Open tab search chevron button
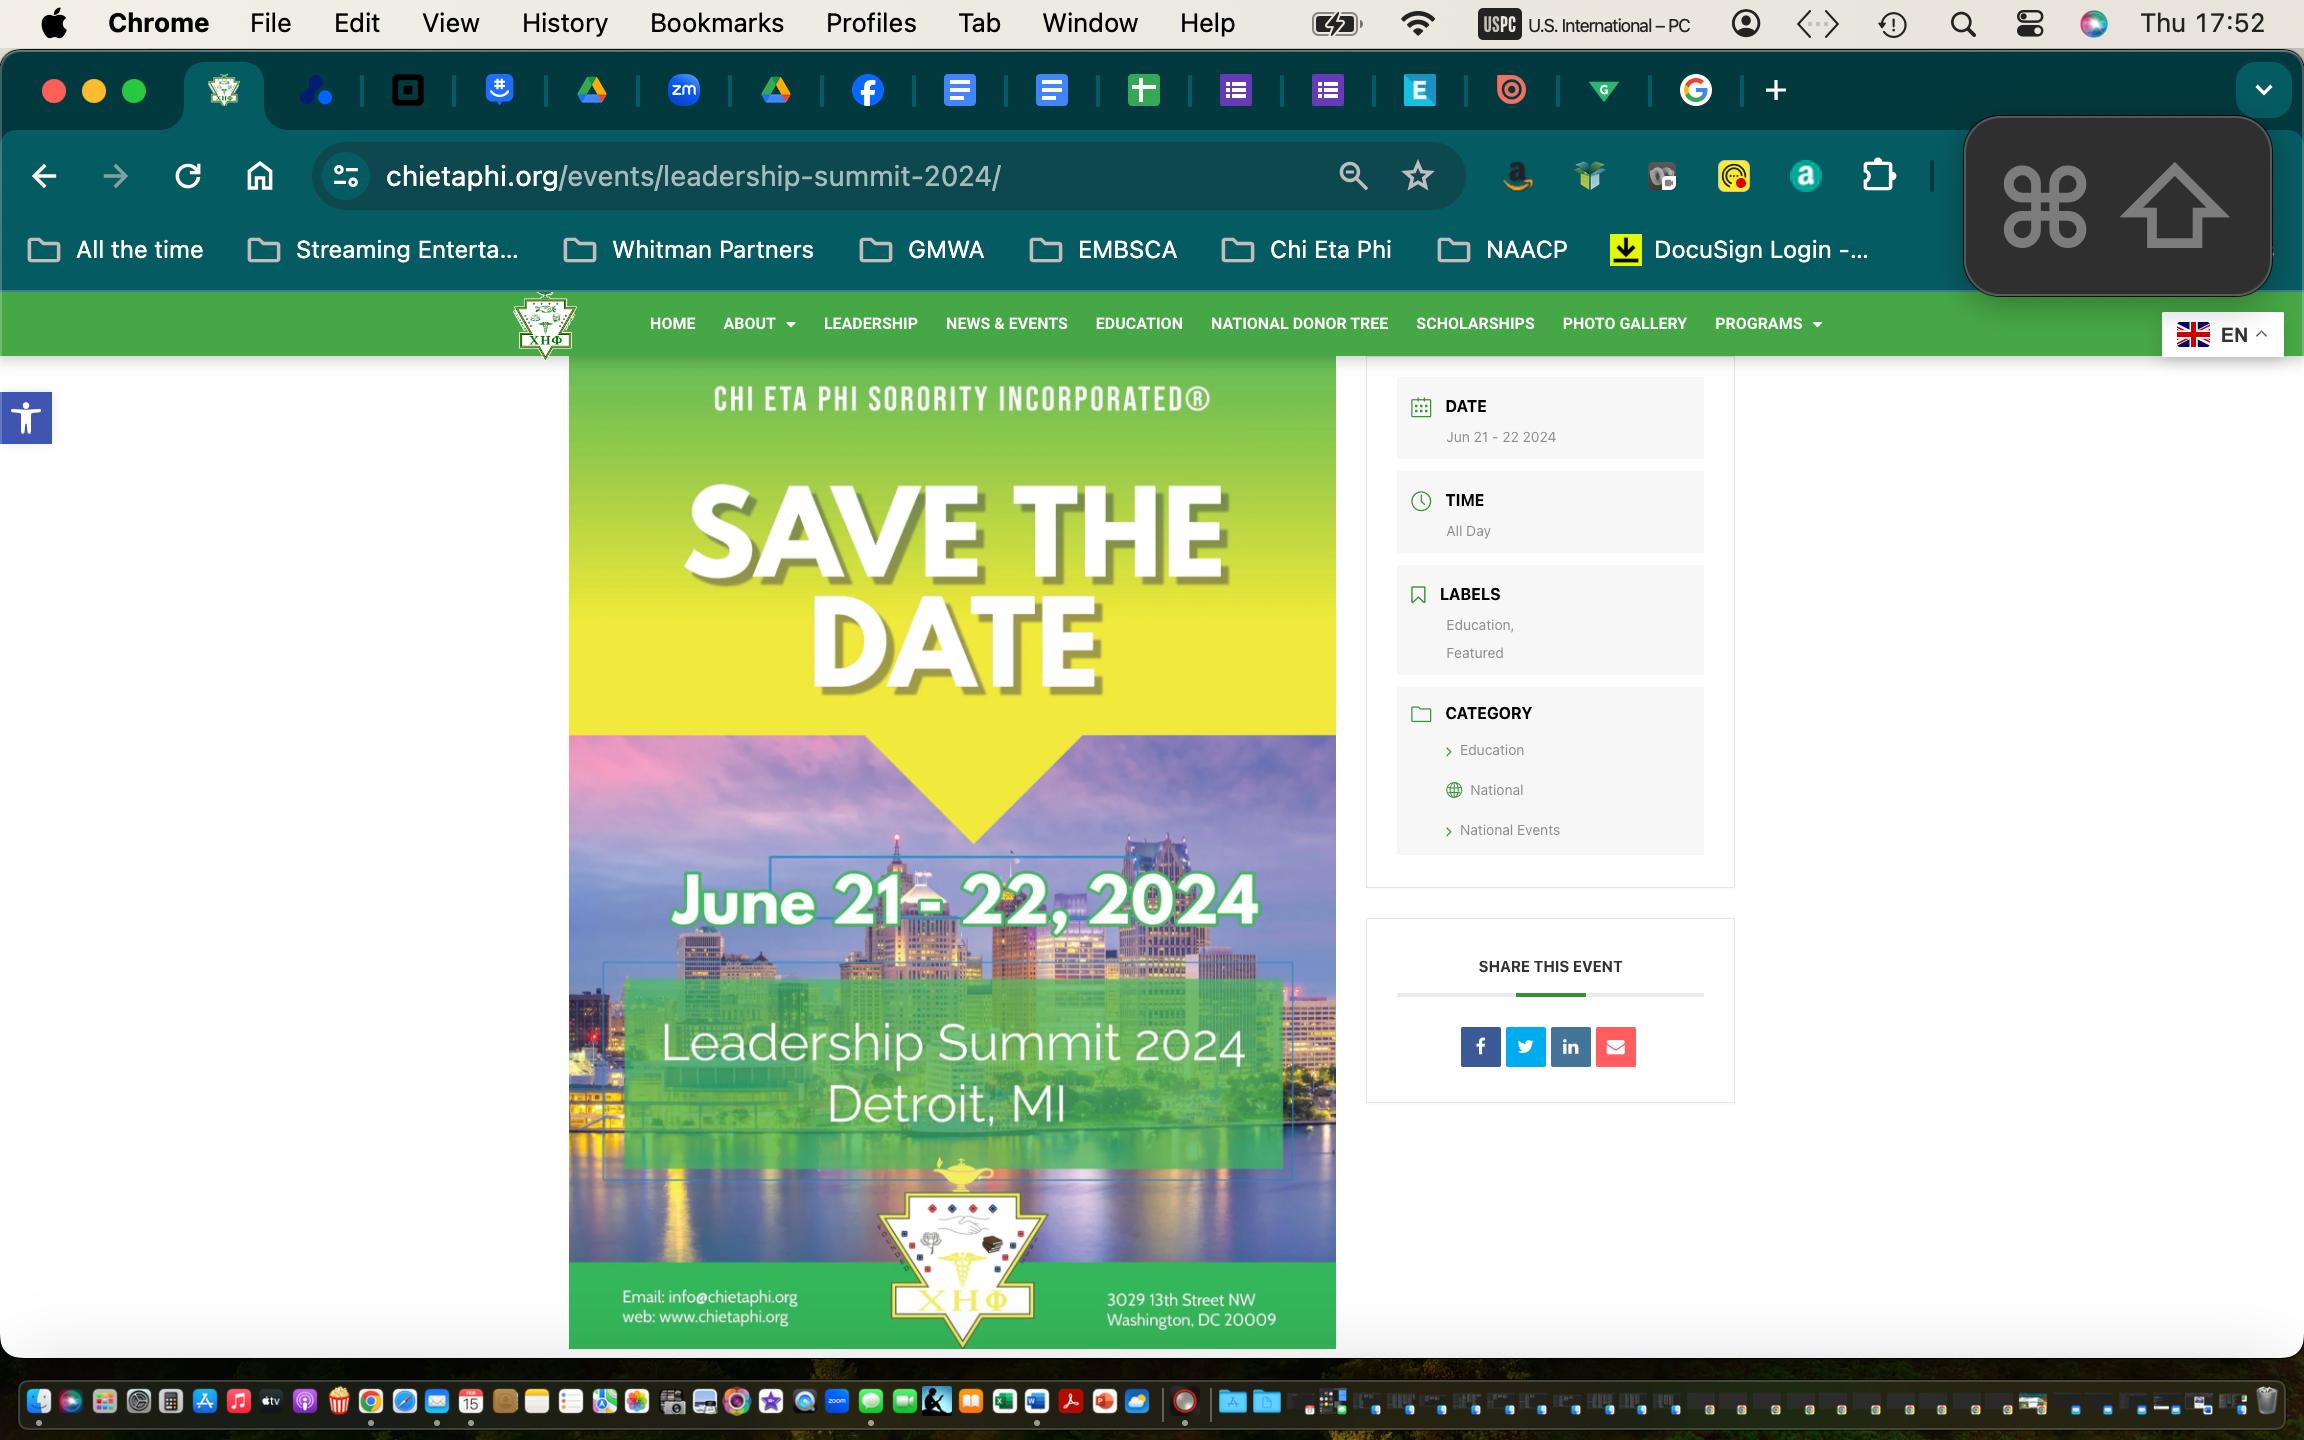Viewport: 2304px width, 1440px height. pyautogui.click(x=2263, y=90)
